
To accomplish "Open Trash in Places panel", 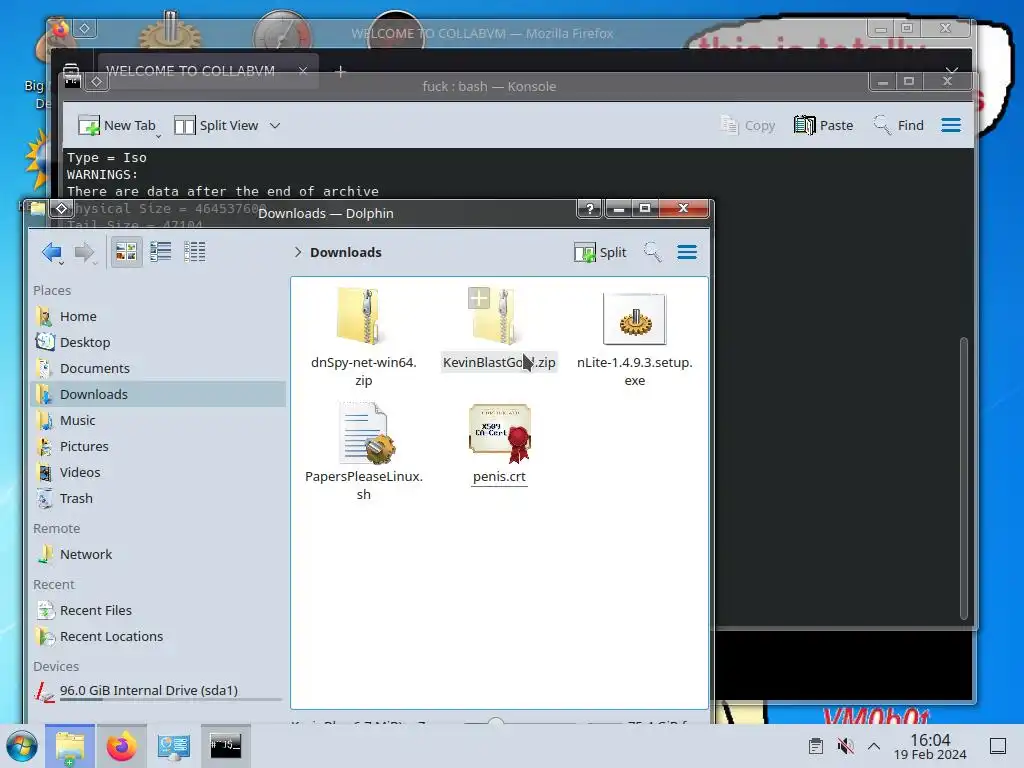I will 159,498.
